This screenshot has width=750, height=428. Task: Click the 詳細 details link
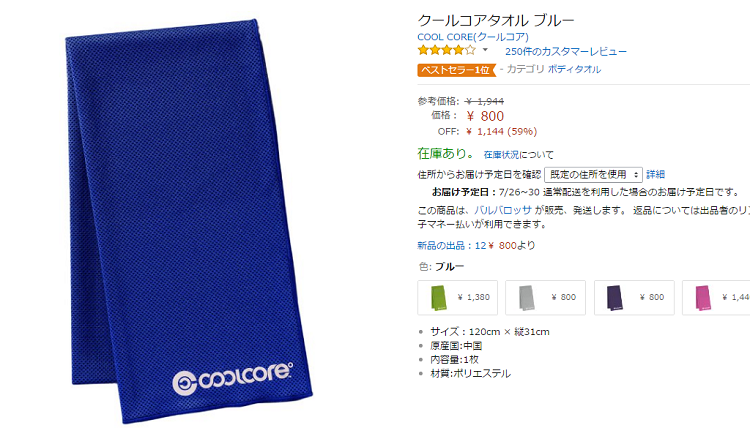655,175
